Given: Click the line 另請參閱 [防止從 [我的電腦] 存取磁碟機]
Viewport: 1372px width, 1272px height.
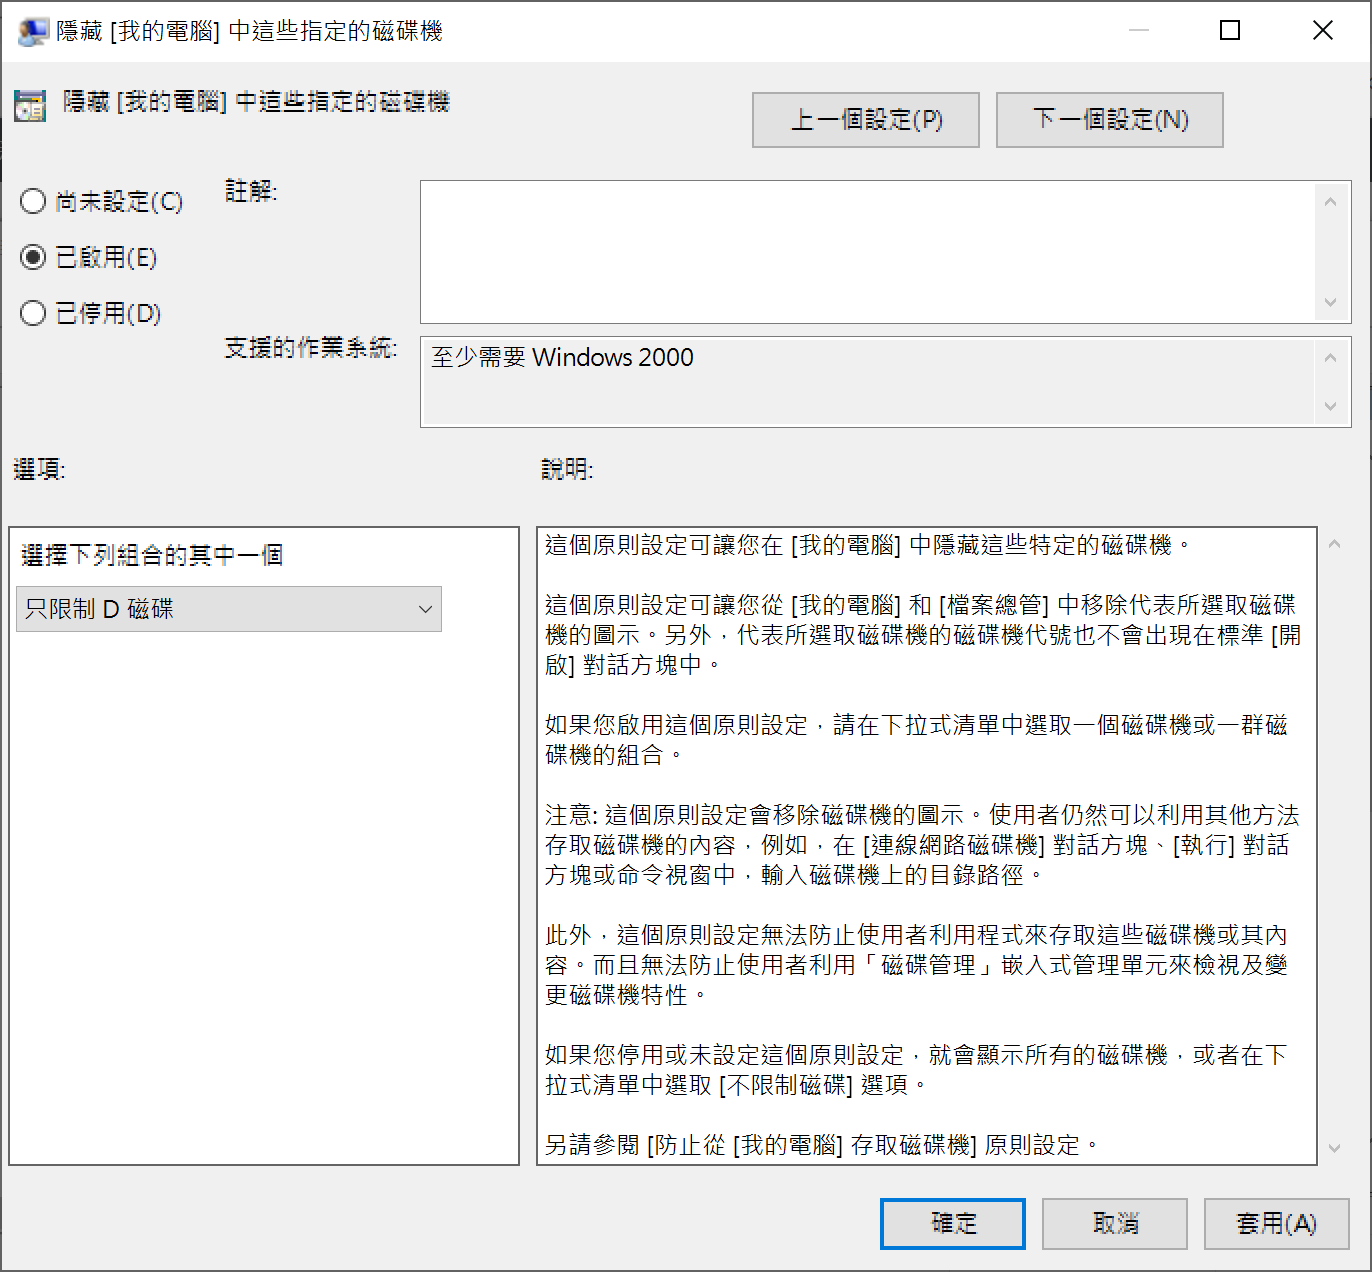Looking at the screenshot, I should (822, 1145).
